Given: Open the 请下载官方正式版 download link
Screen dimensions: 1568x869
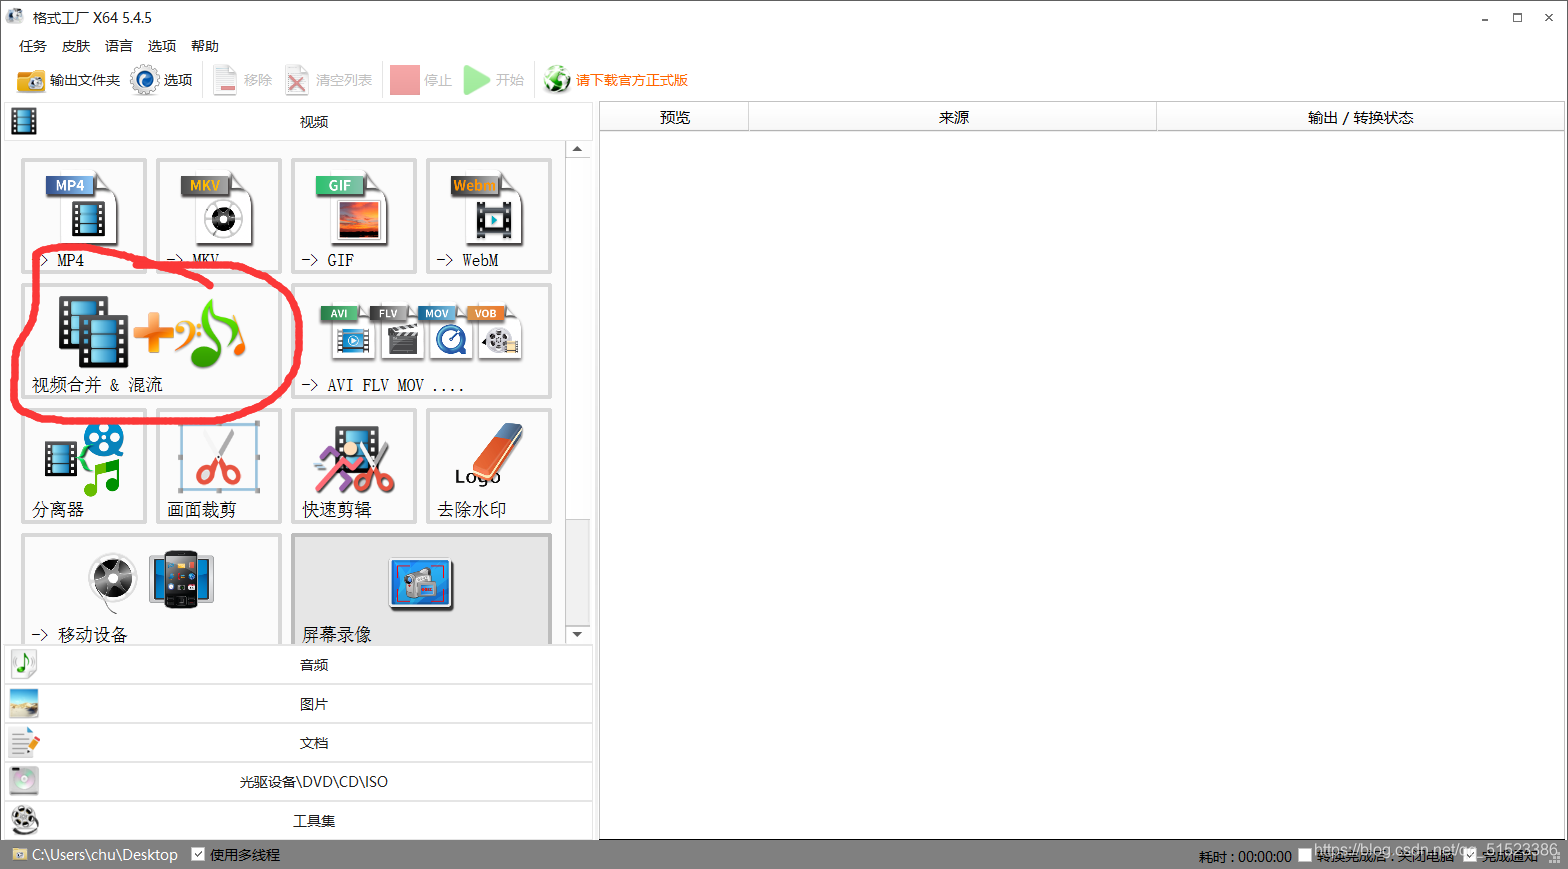Looking at the screenshot, I should 615,80.
